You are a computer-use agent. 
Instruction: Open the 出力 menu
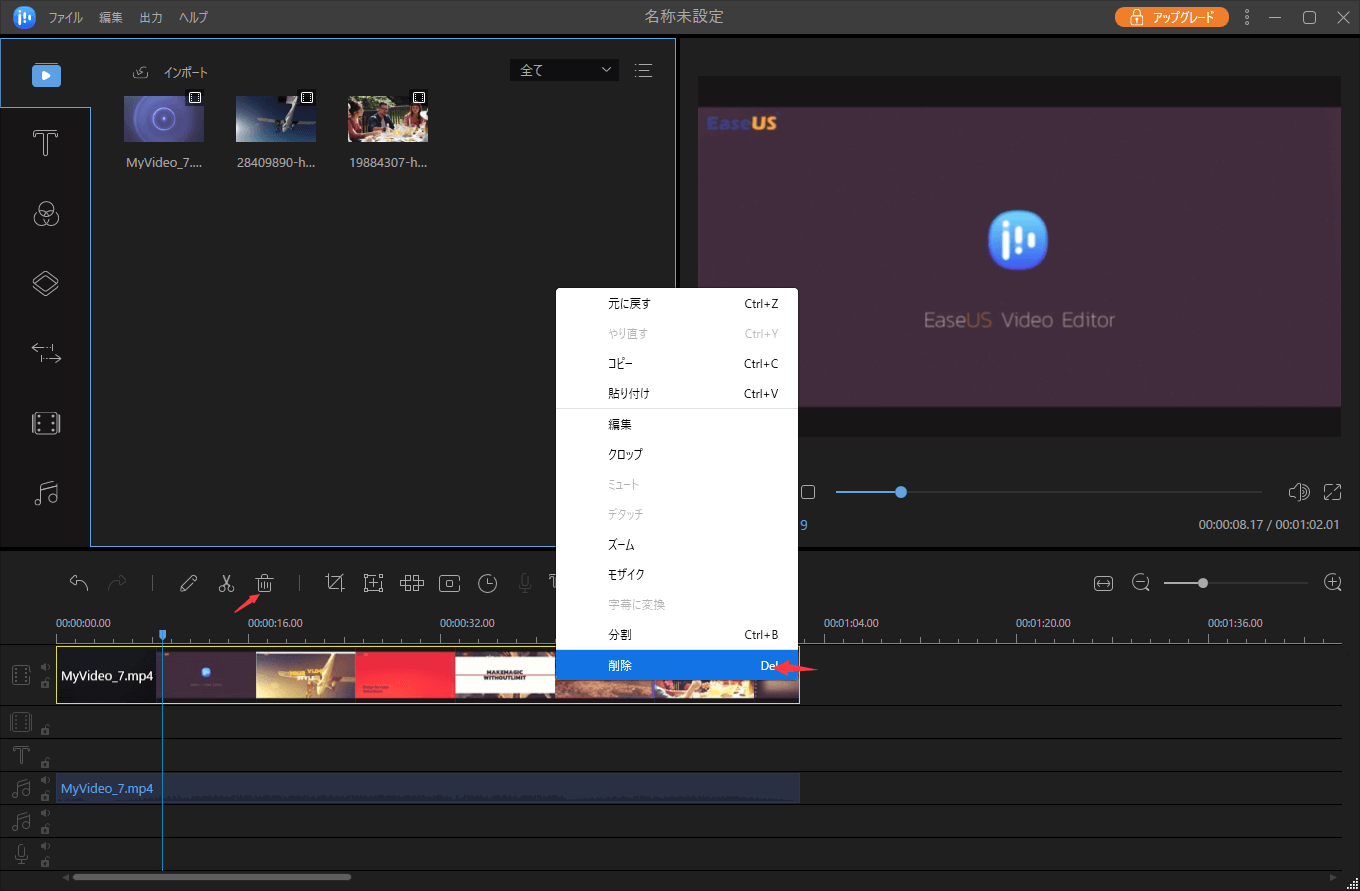click(151, 18)
